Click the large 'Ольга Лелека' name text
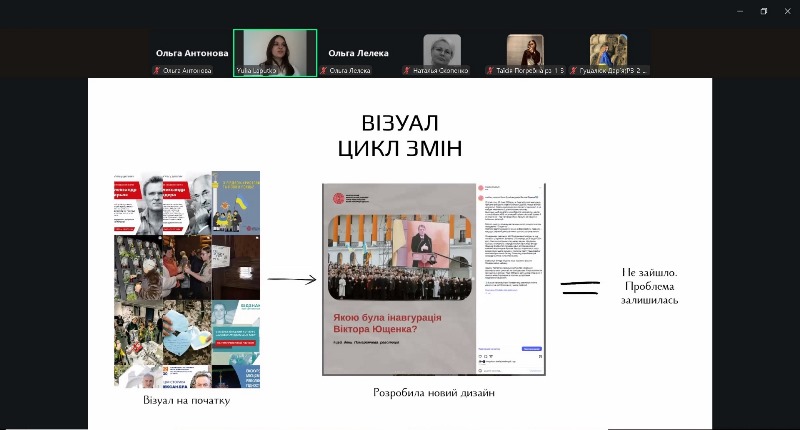This screenshot has width=800, height=430. (359, 53)
